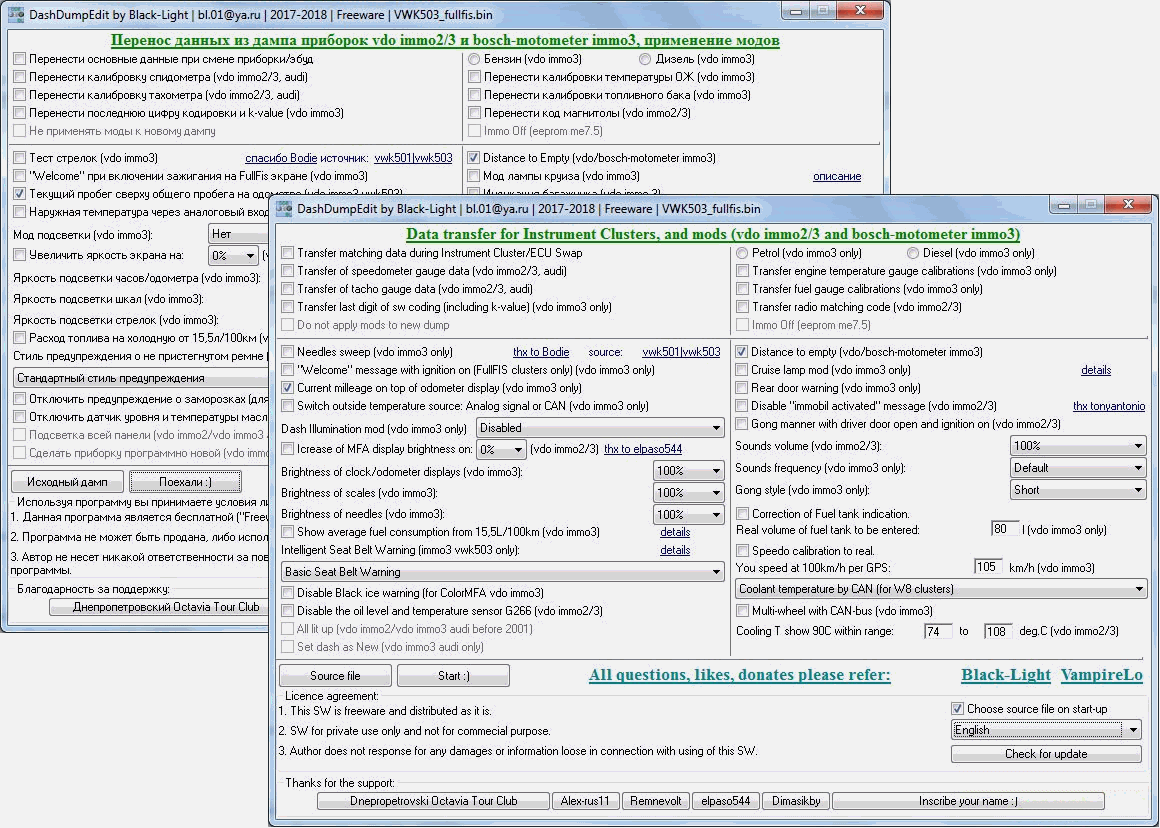Click the Inscribe your name :) button
Image resolution: width=1160 pixels, height=828 pixels.
967,801
